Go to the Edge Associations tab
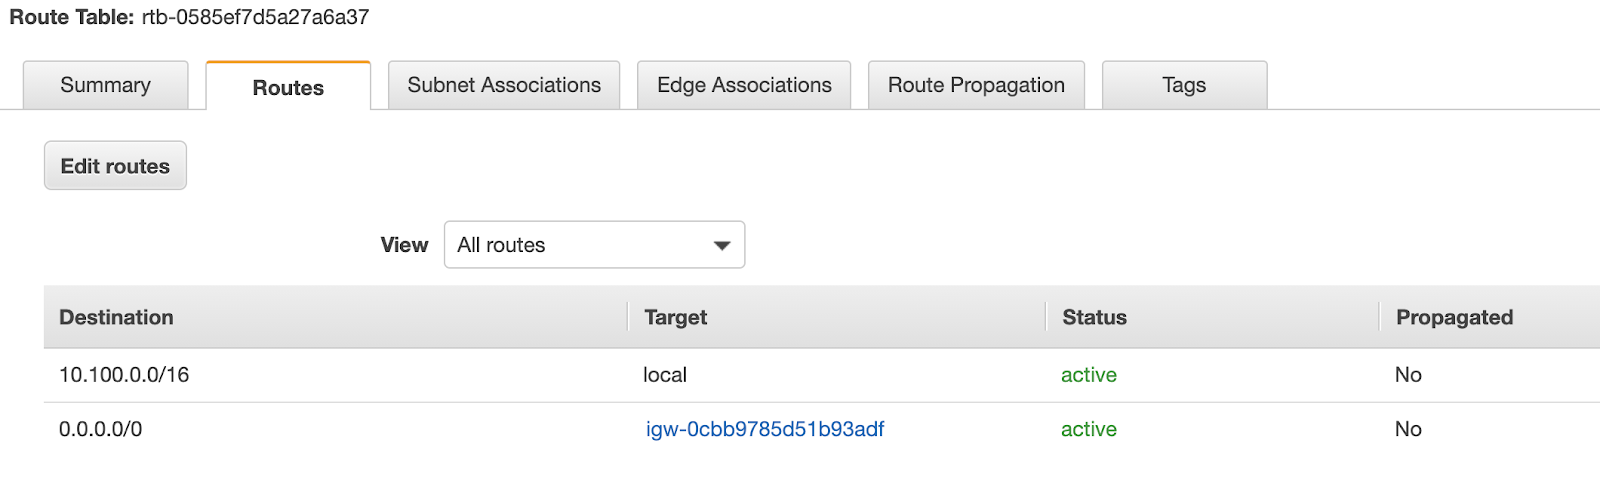Image resolution: width=1600 pixels, height=477 pixels. coord(744,85)
